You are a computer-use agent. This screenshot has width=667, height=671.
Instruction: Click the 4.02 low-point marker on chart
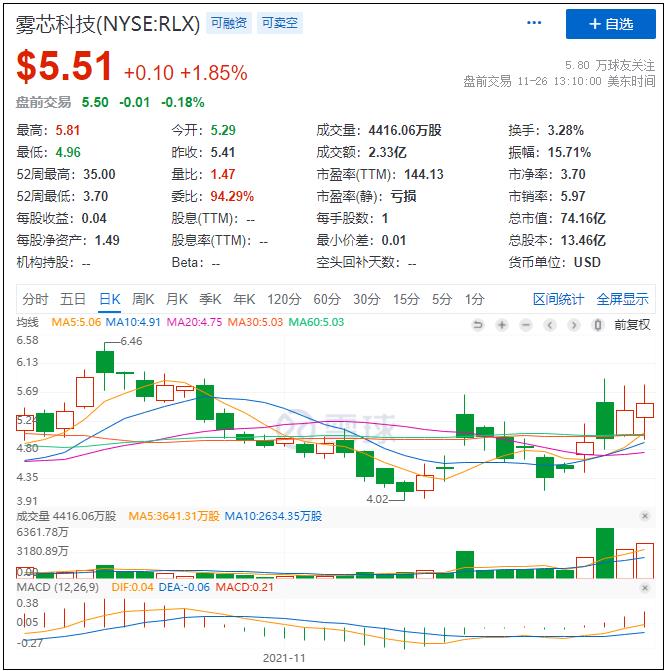377,499
